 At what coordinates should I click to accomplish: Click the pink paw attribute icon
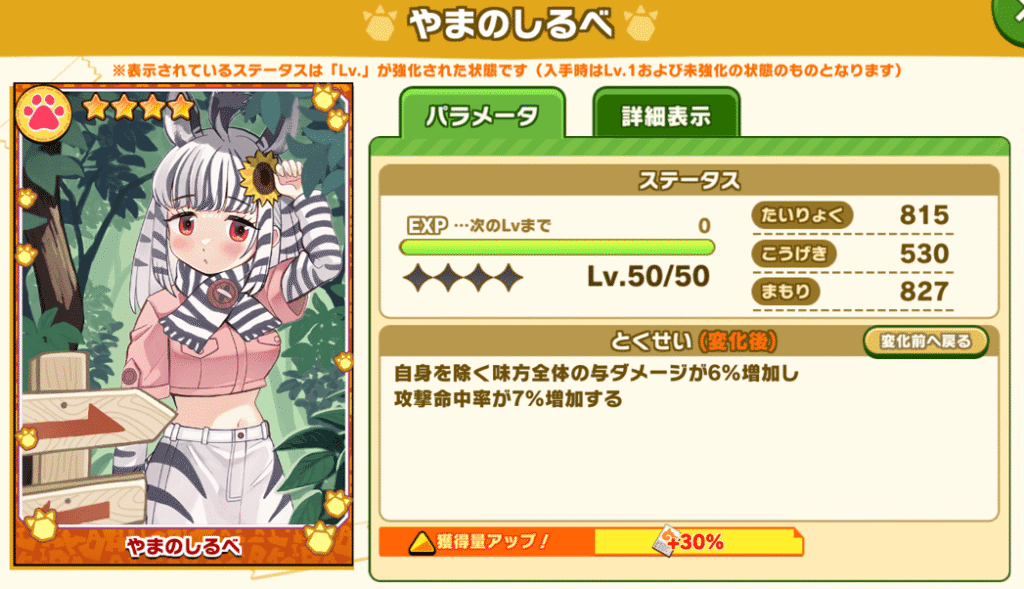coord(43,114)
